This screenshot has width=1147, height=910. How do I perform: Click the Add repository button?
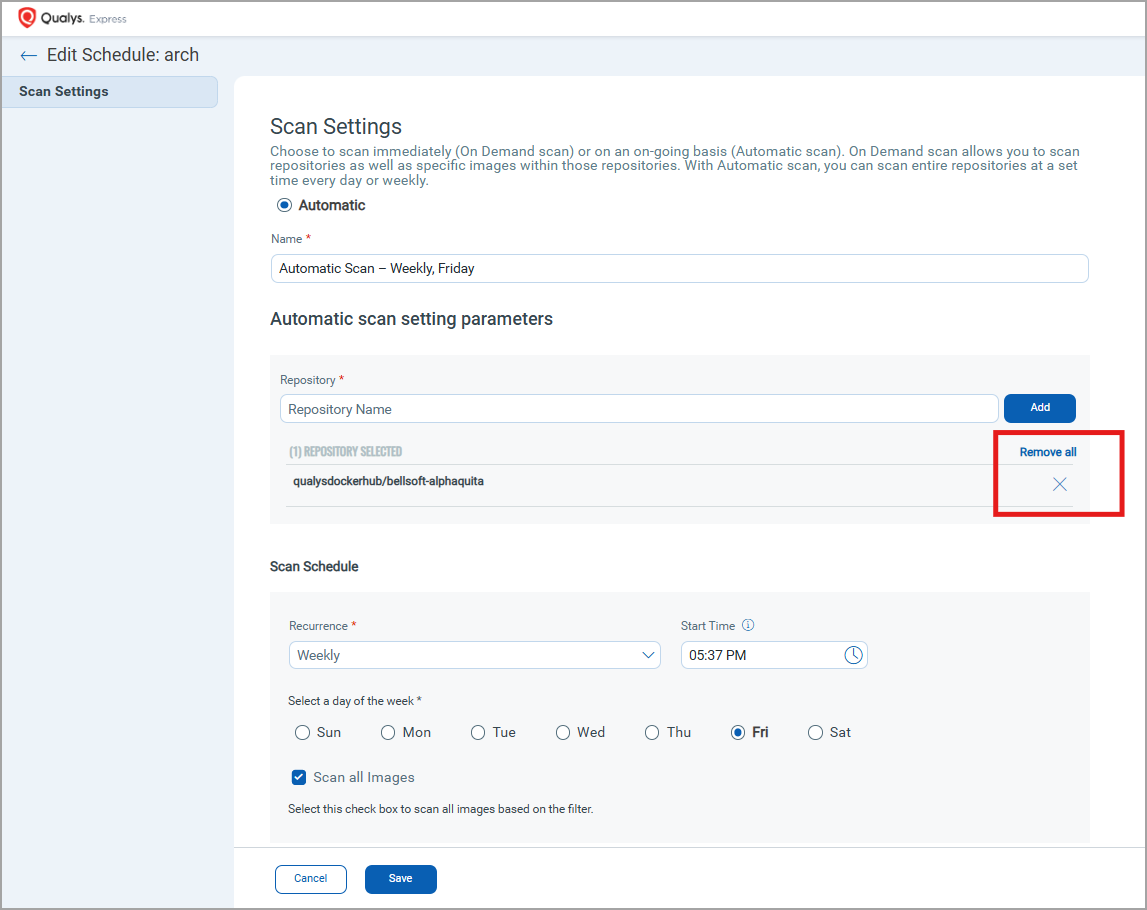(1039, 408)
